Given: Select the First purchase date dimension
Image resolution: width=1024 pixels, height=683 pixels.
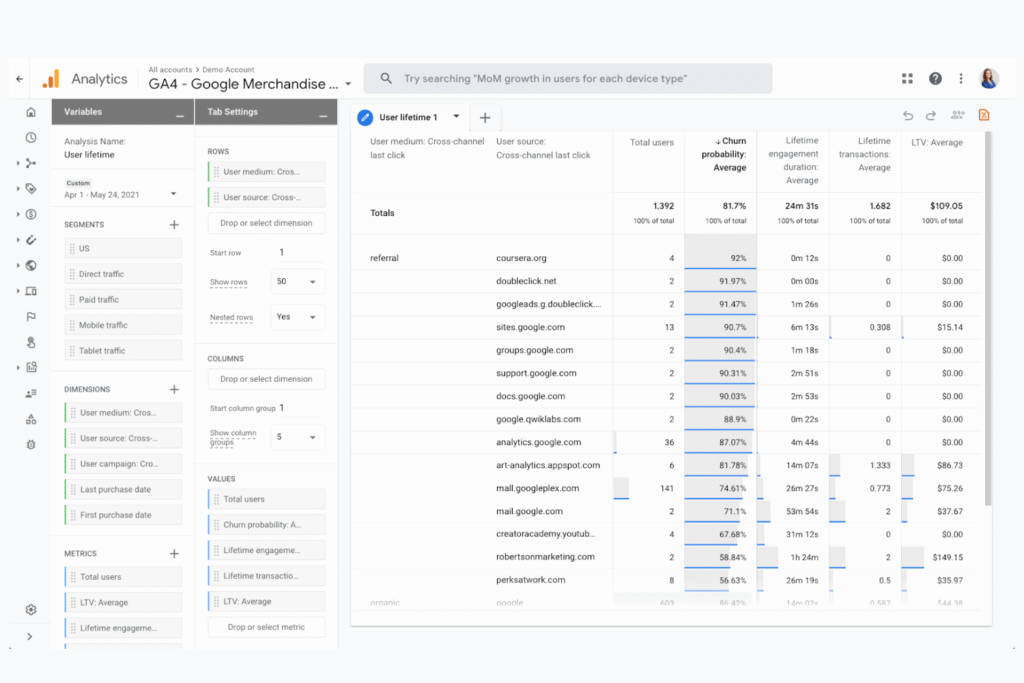Looking at the screenshot, I should pos(123,515).
